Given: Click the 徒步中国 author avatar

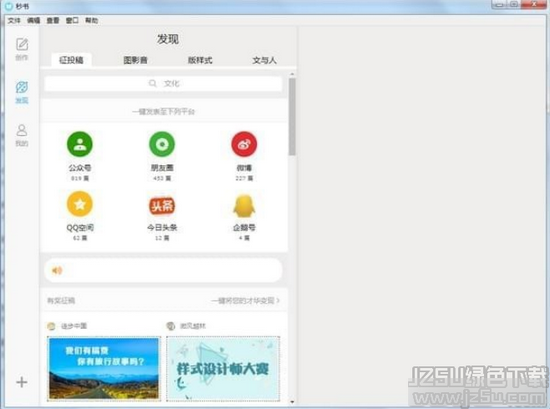Looking at the screenshot, I should point(51,326).
